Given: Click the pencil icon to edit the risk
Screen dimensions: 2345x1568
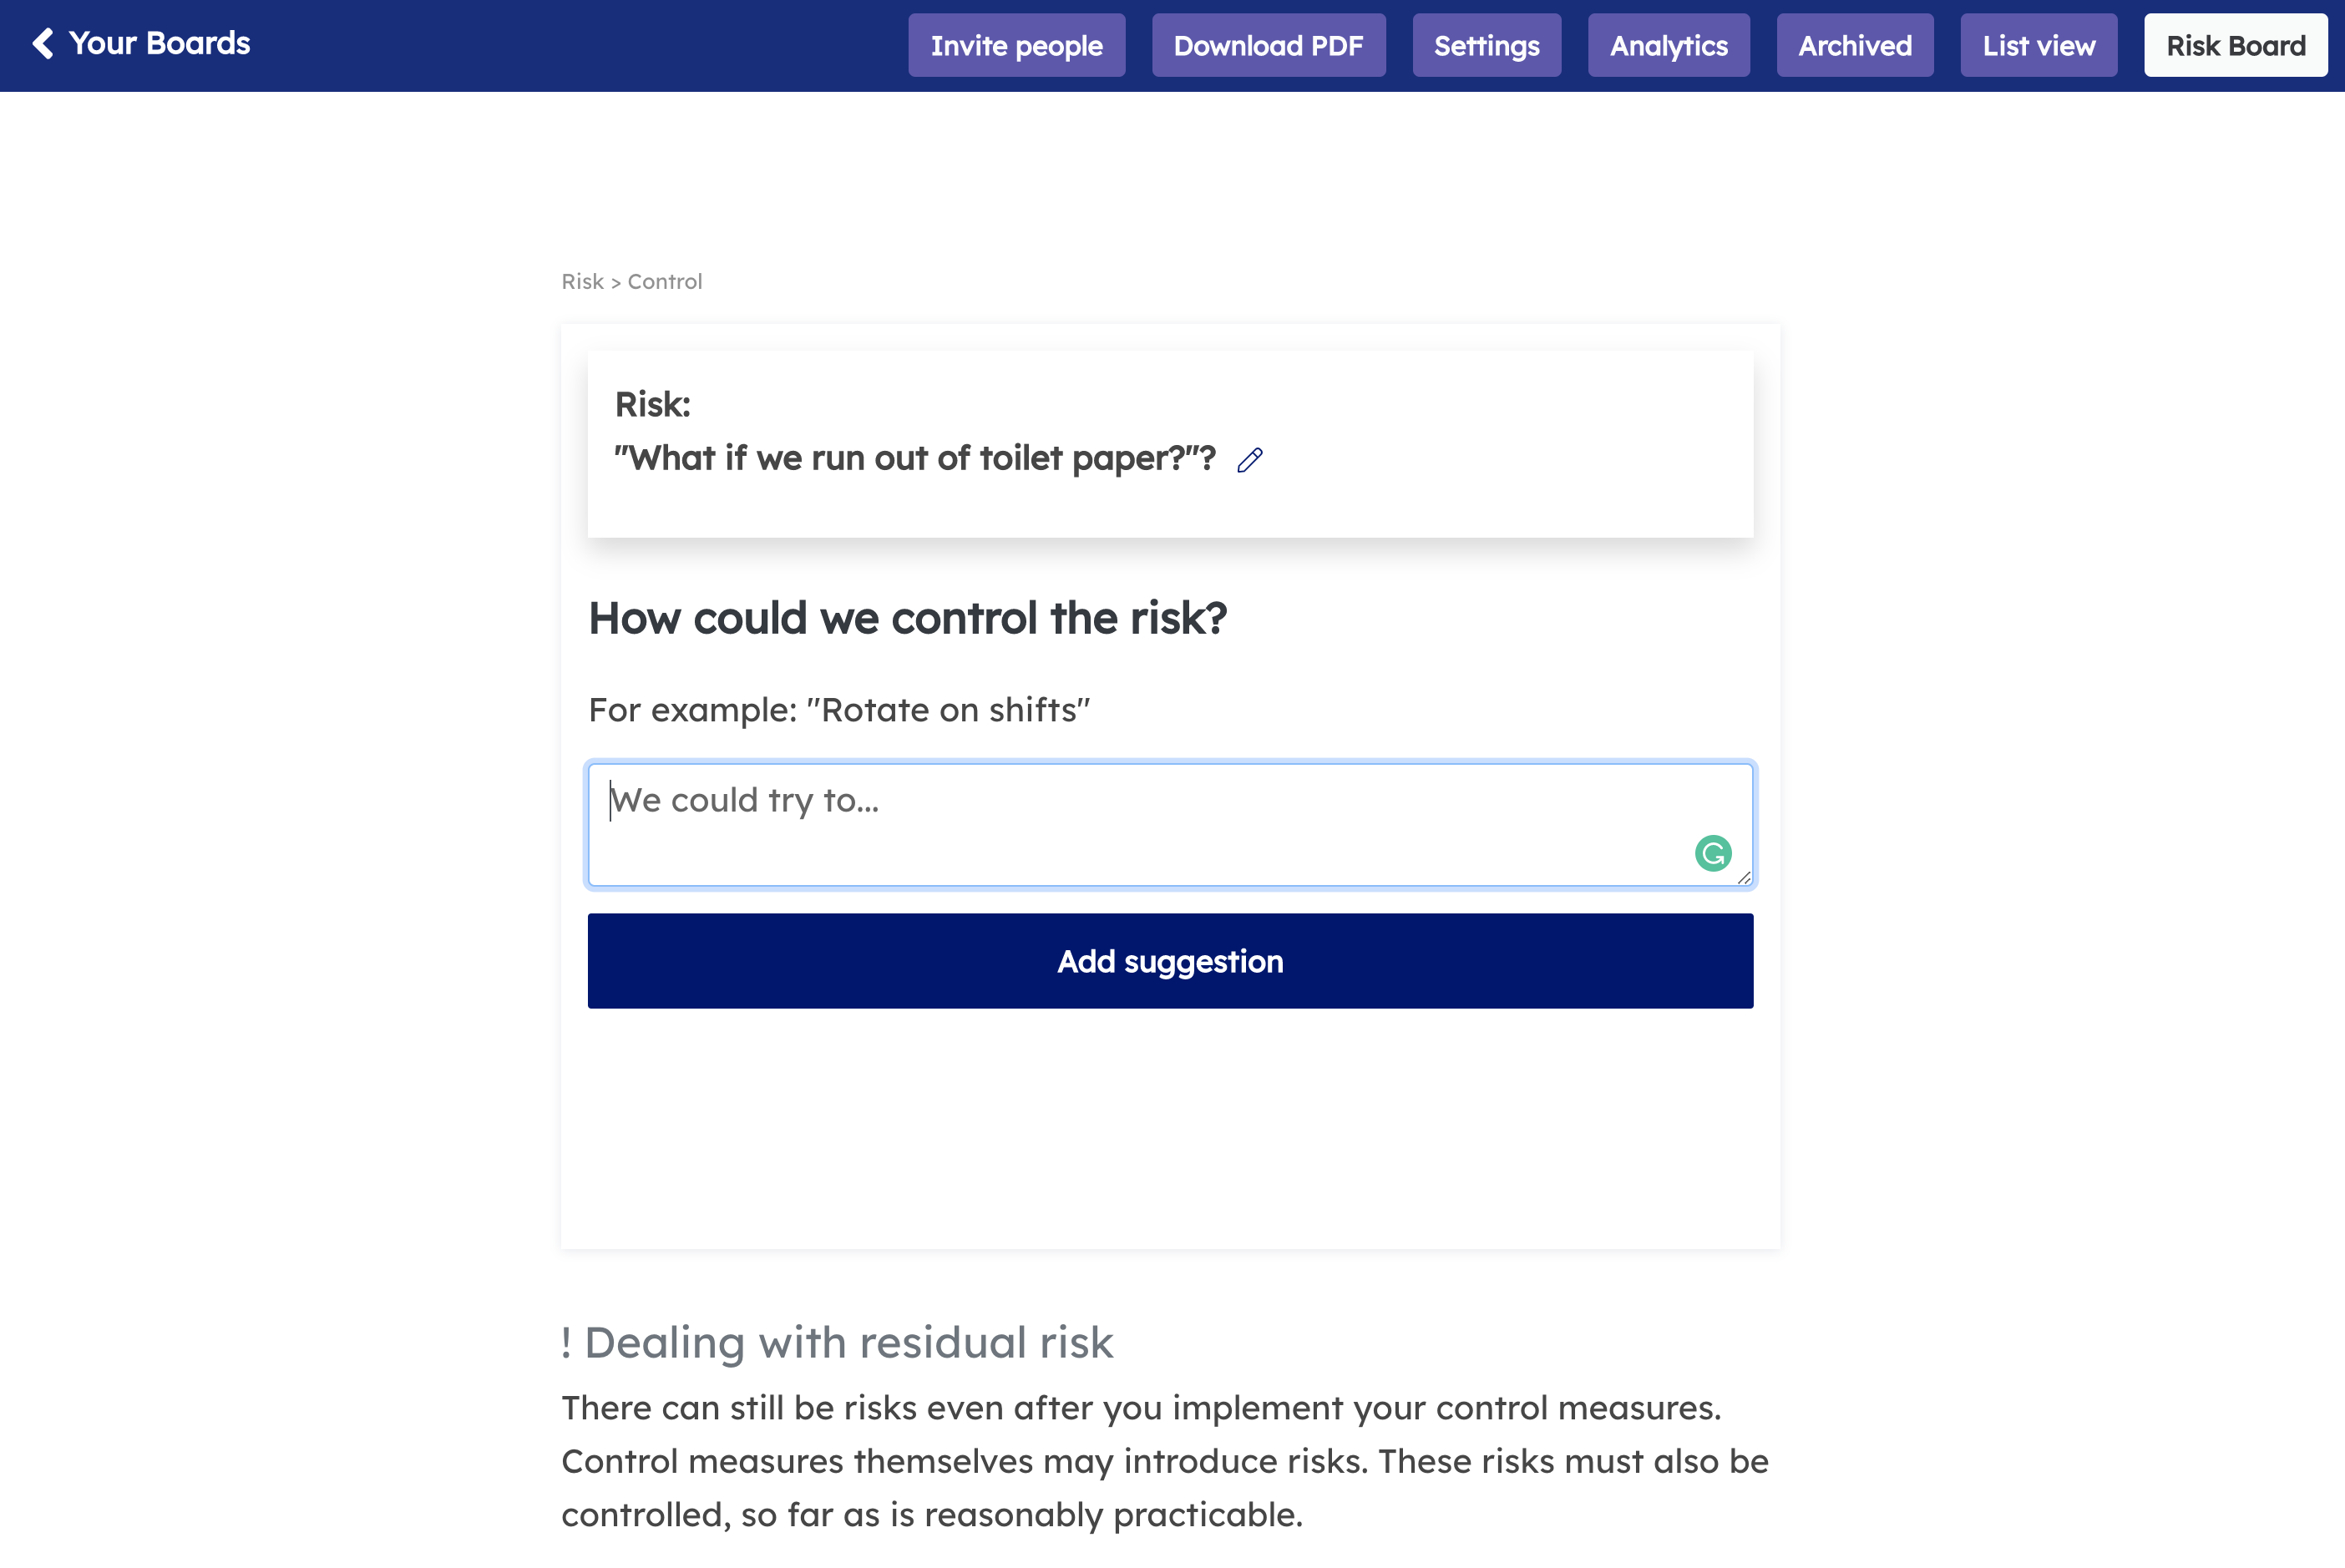Looking at the screenshot, I should [1249, 460].
